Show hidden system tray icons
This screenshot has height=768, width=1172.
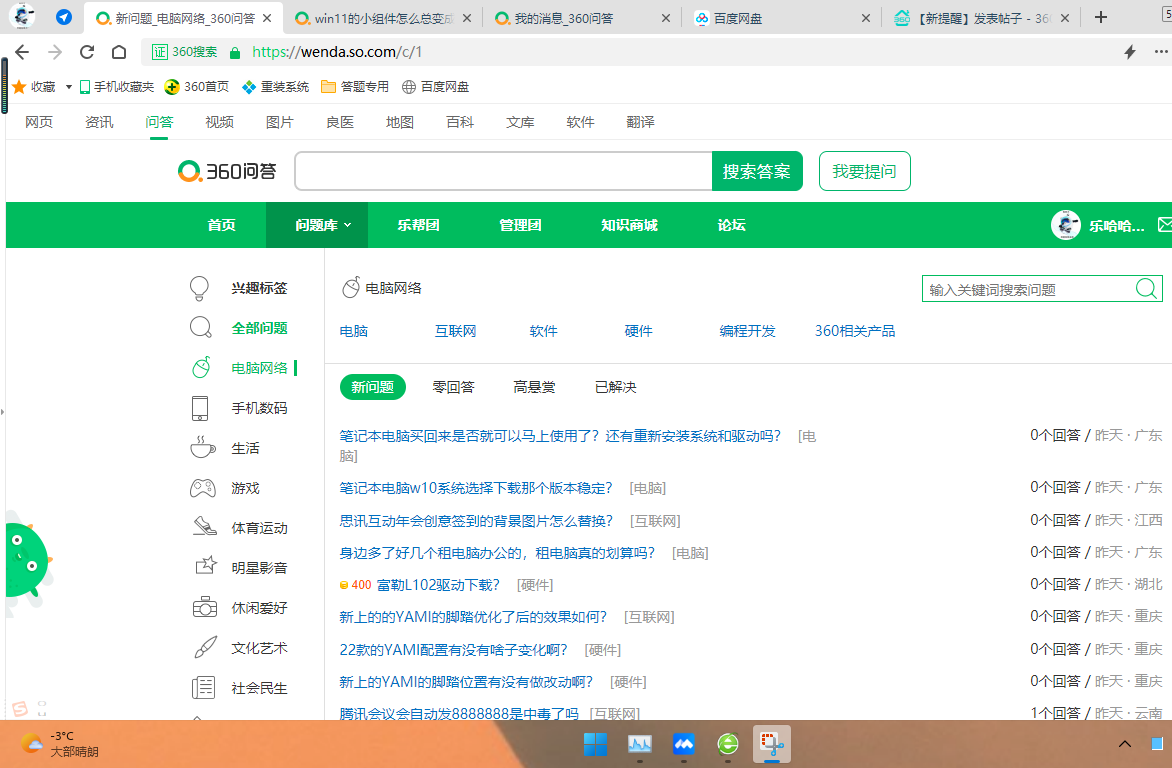1124,744
